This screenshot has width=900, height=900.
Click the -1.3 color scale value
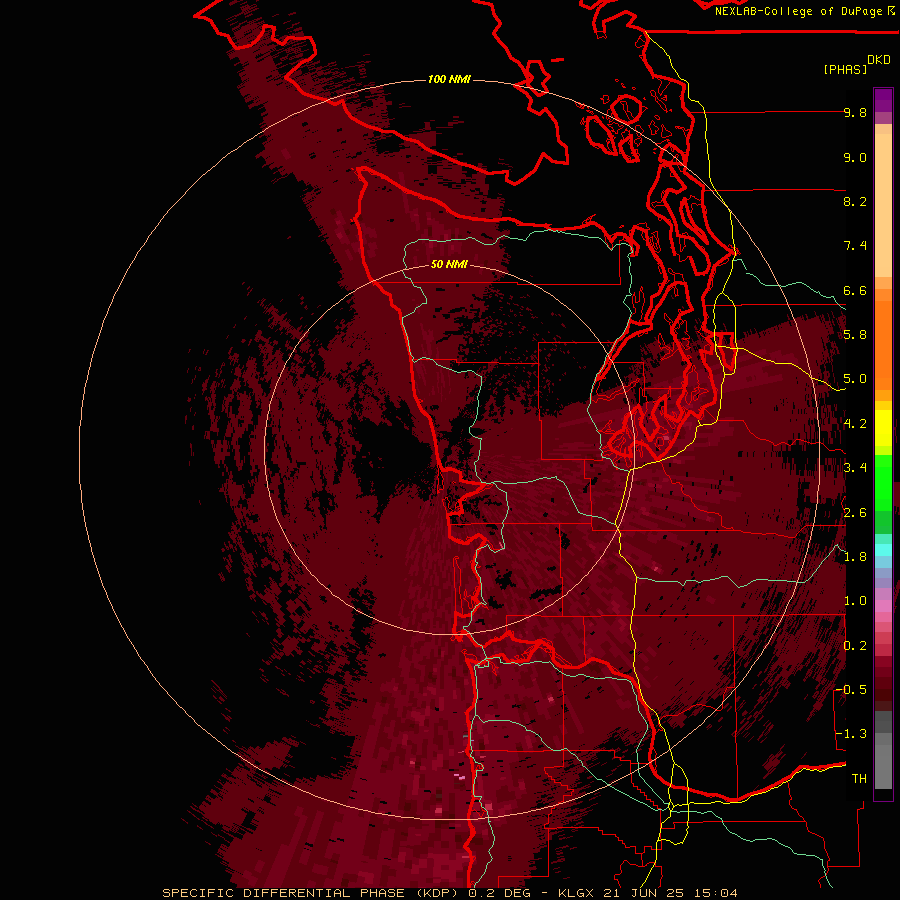click(851, 734)
